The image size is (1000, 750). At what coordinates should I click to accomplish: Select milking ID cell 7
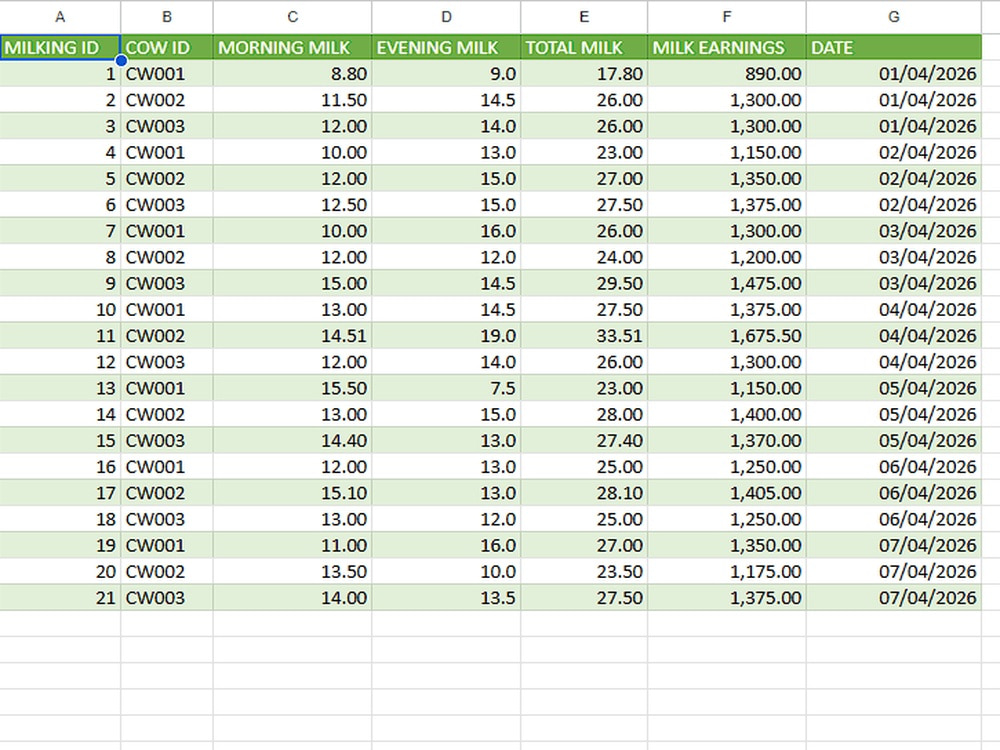(x=60, y=231)
